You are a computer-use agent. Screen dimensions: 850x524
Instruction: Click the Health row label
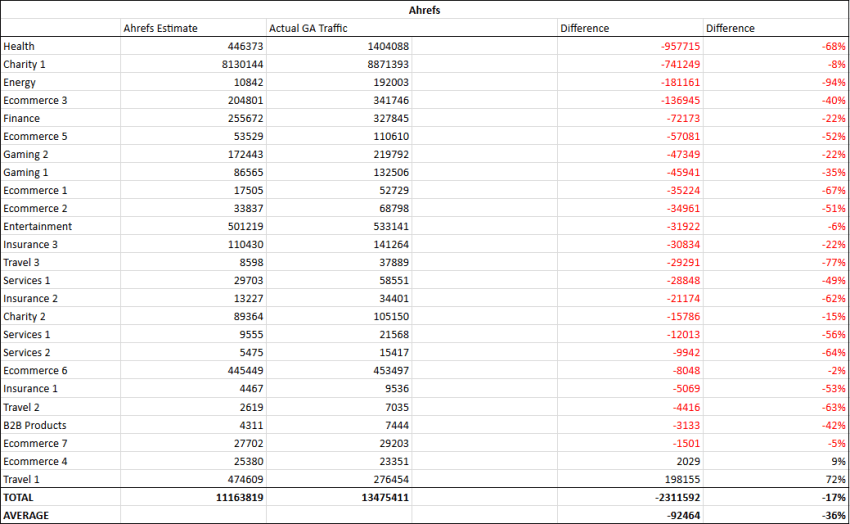pyautogui.click(x=19, y=46)
